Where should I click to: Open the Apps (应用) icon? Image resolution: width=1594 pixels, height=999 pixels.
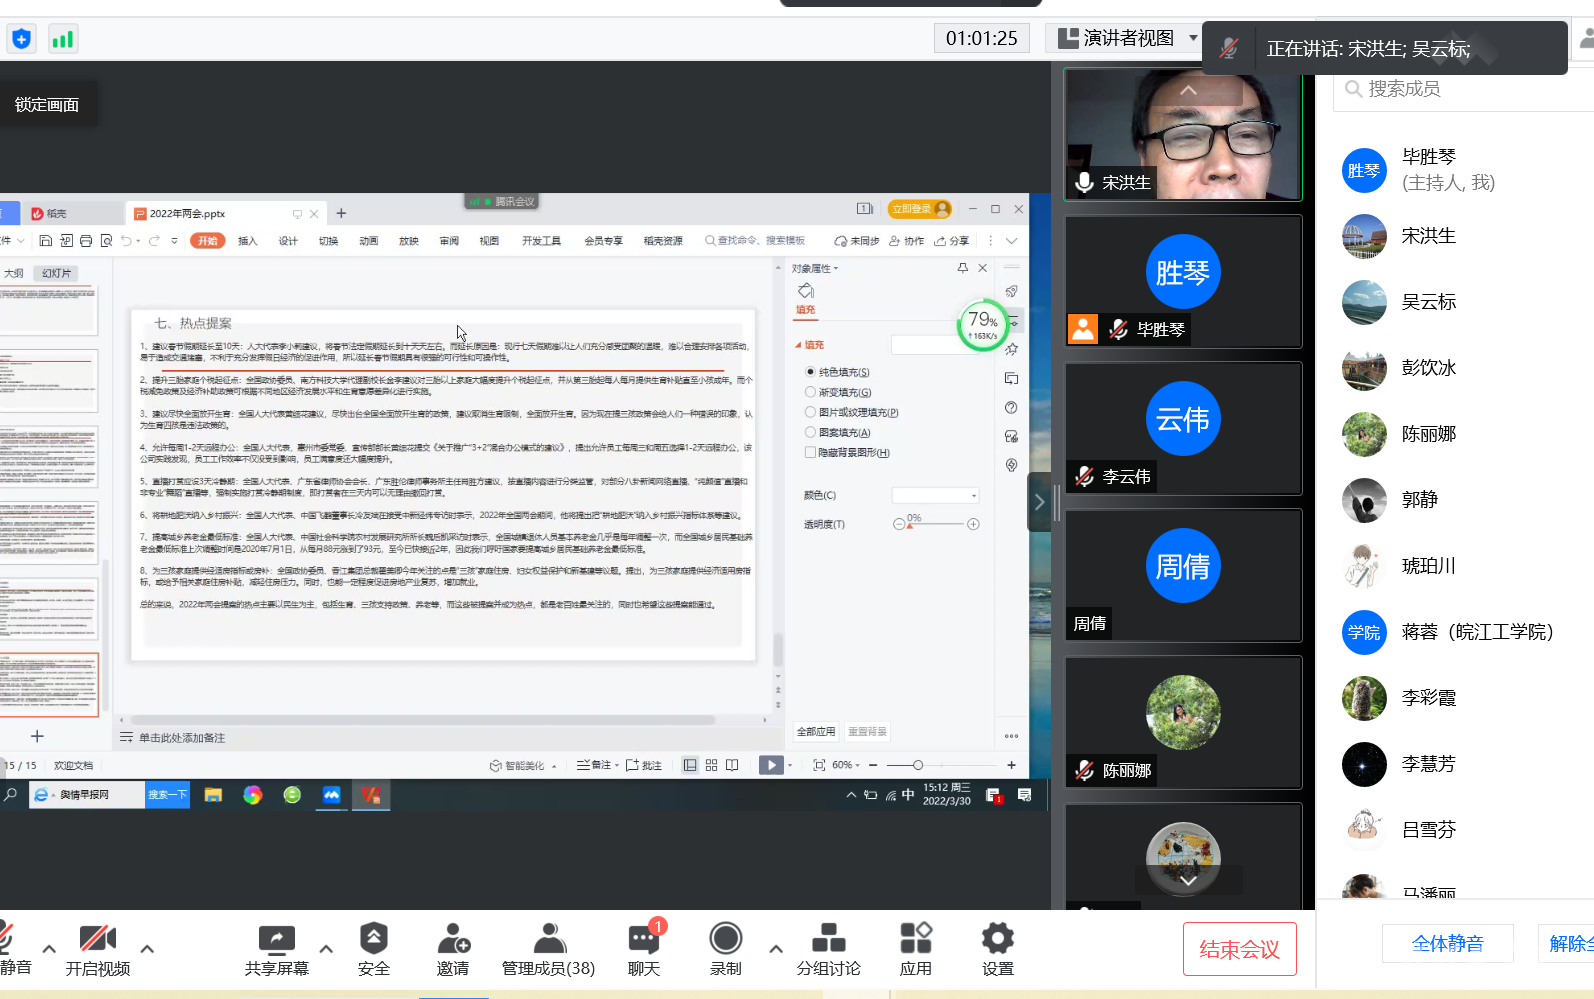point(915,940)
